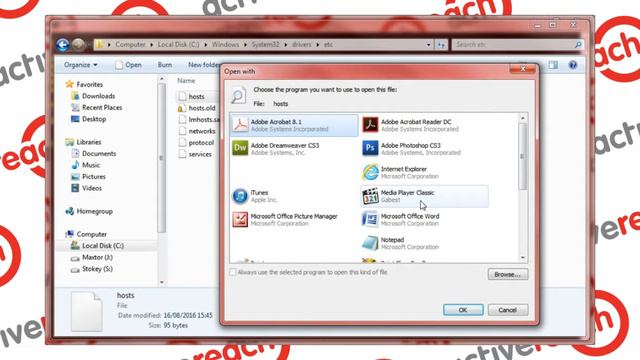
Task: Click Explorer forward arrow button
Action: tap(78, 44)
